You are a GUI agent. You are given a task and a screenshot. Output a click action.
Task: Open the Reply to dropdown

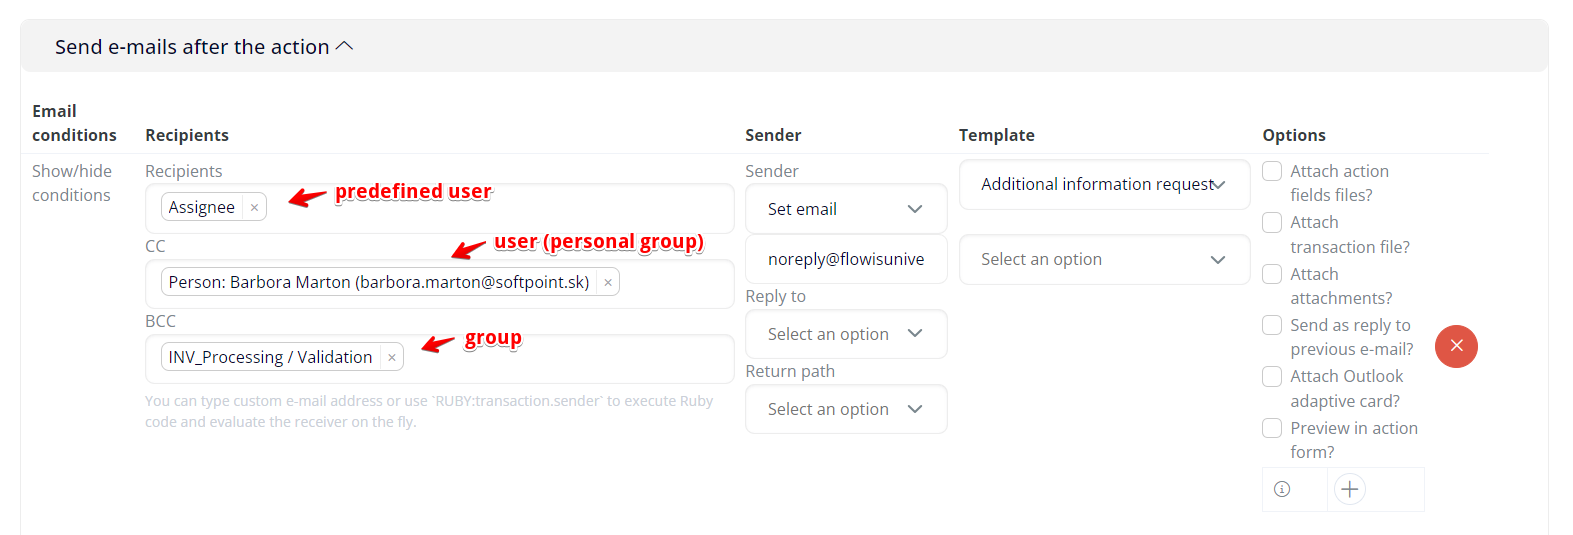(846, 334)
